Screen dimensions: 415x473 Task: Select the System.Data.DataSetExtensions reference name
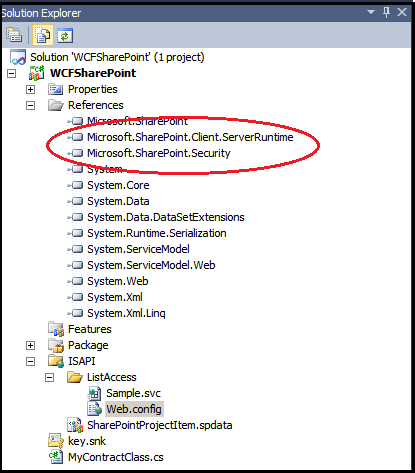coord(166,217)
